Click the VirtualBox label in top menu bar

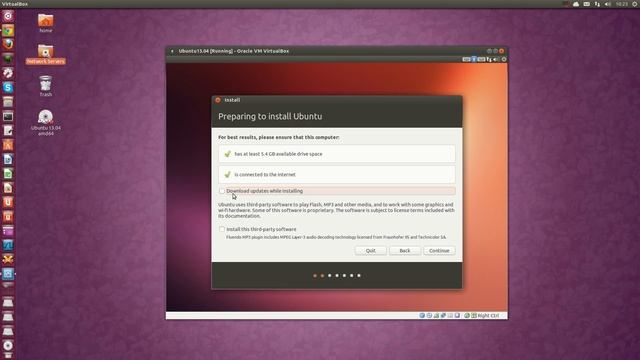pos(15,4)
